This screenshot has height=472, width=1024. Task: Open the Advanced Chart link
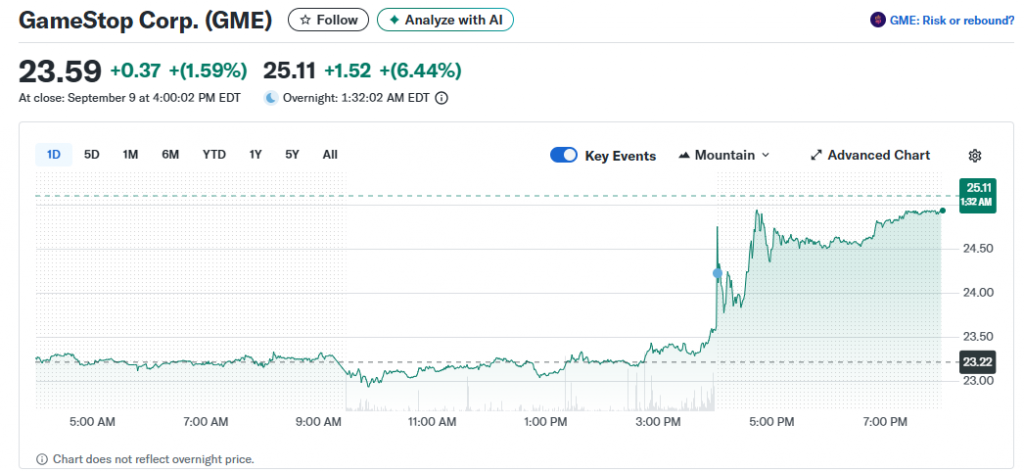coord(870,155)
